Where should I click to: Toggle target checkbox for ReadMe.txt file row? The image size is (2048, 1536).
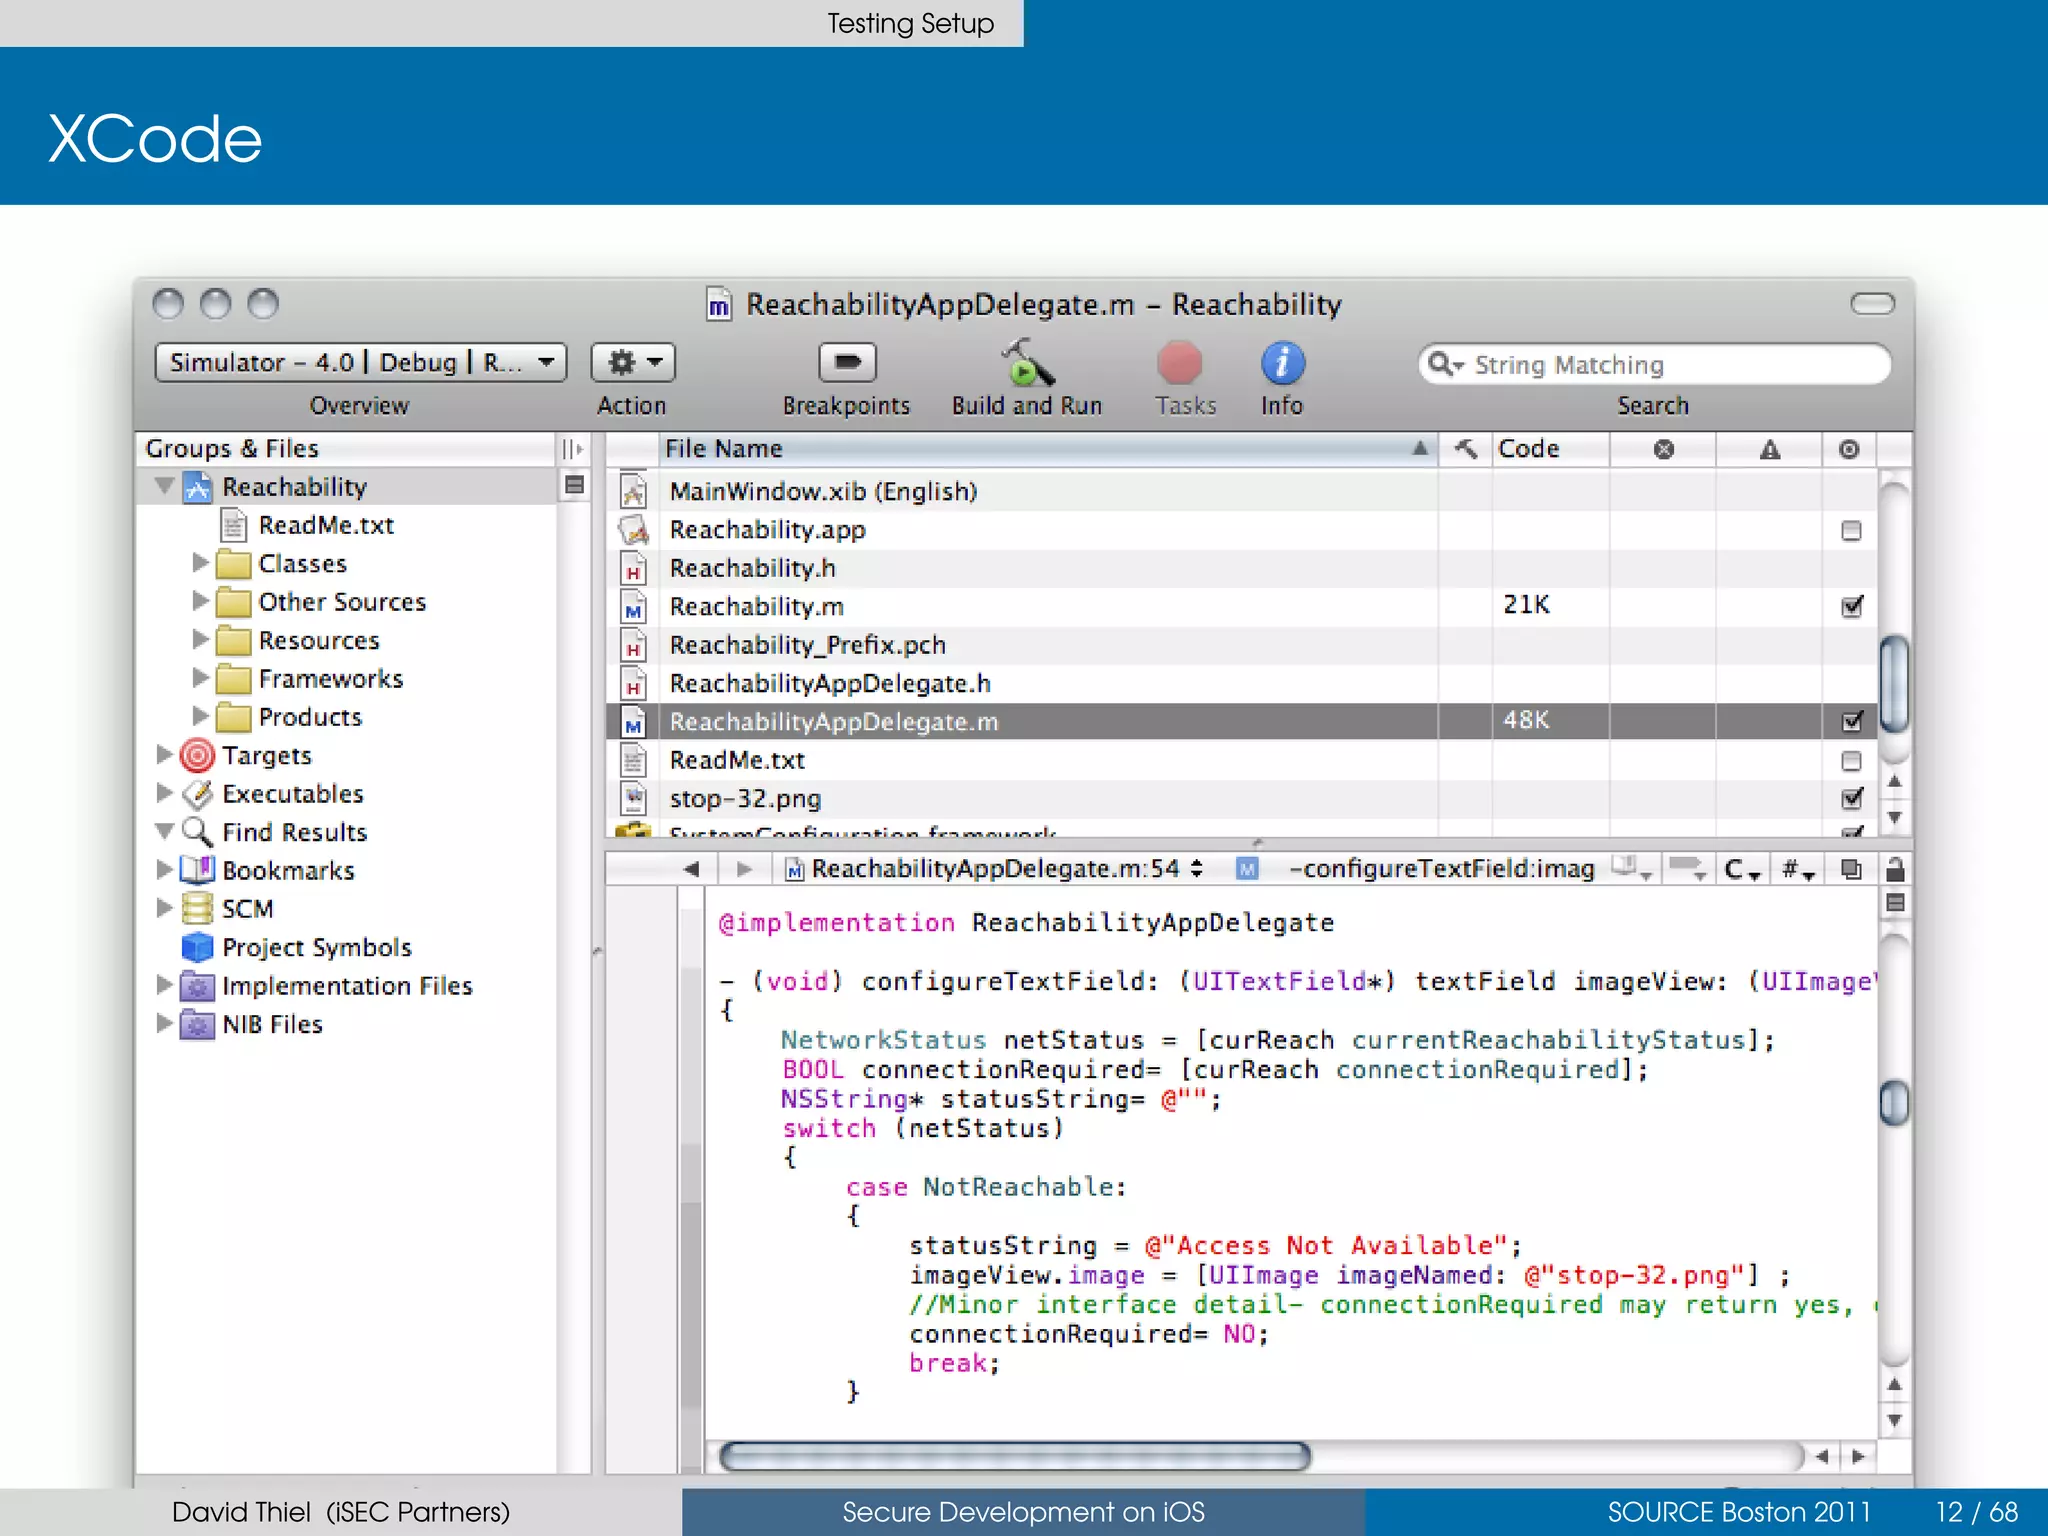point(1851,760)
